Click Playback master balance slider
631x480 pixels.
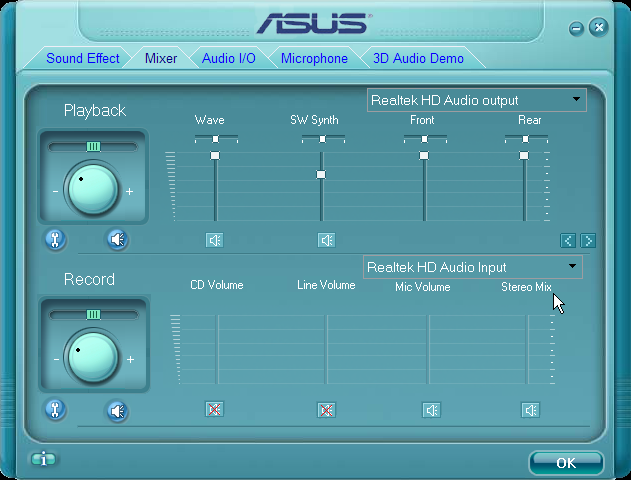point(93,146)
